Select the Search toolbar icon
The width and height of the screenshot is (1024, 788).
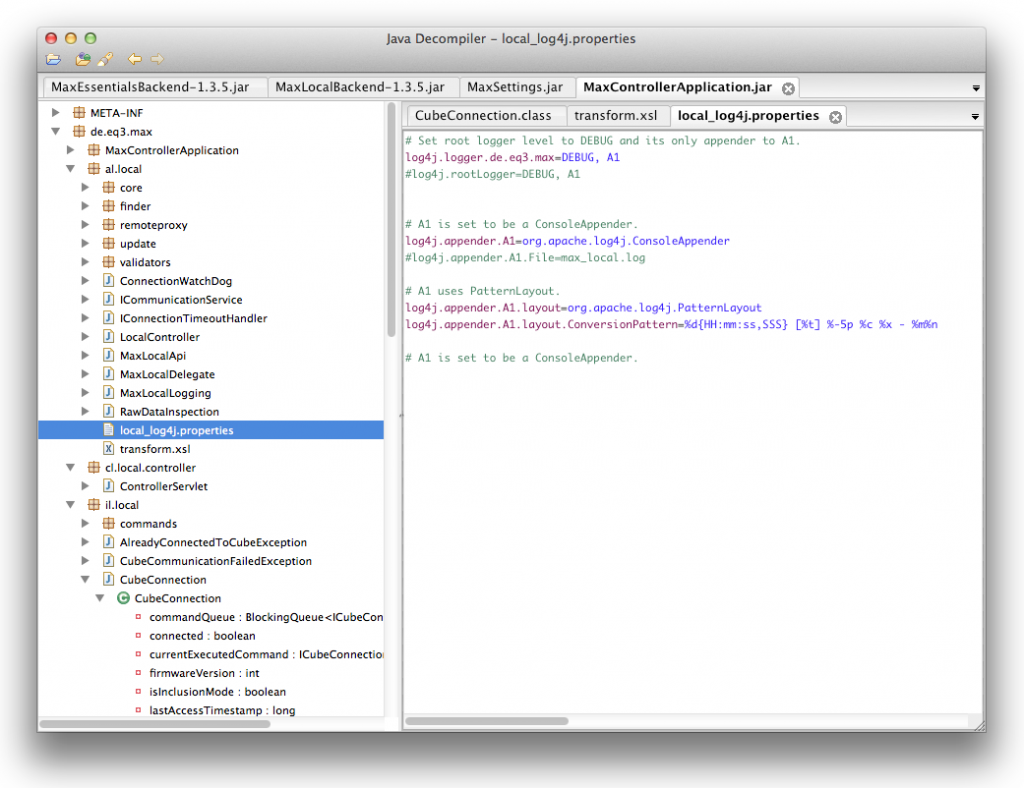tap(106, 58)
